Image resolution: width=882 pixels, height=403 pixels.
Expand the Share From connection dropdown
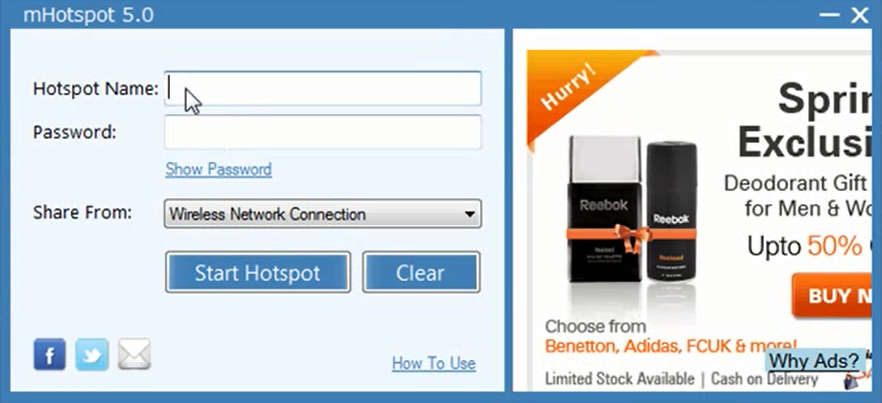pyautogui.click(x=323, y=214)
